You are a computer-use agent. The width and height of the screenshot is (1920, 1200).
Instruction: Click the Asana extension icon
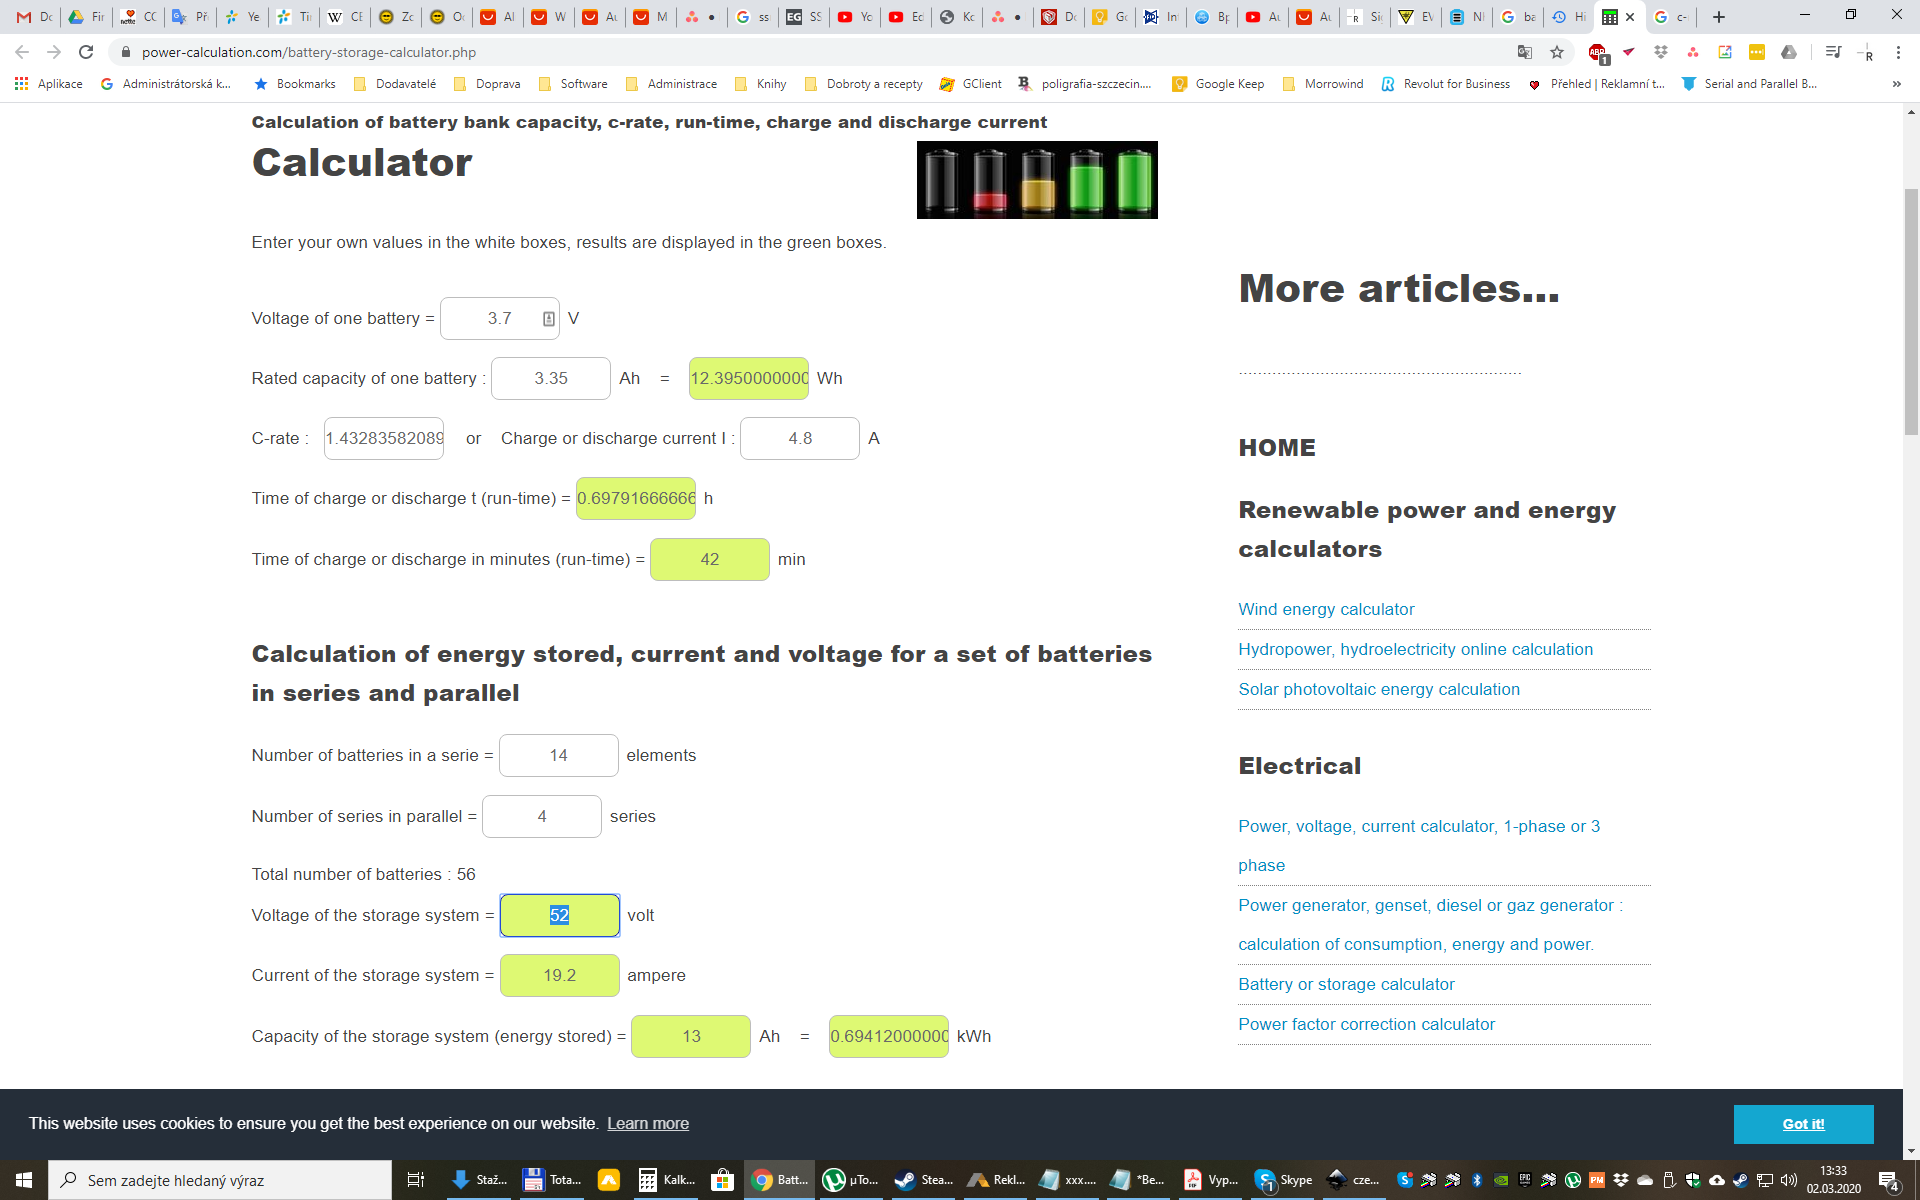click(x=1693, y=52)
